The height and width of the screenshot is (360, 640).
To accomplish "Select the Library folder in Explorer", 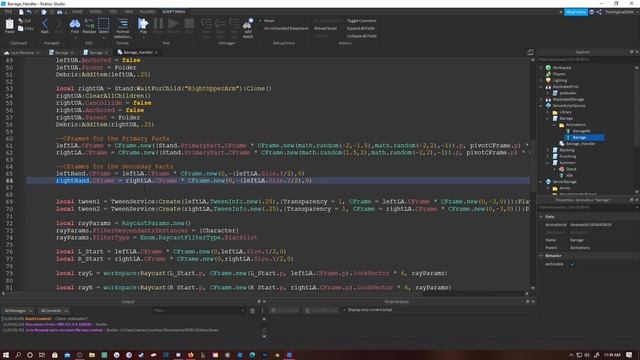I will [x=562, y=112].
